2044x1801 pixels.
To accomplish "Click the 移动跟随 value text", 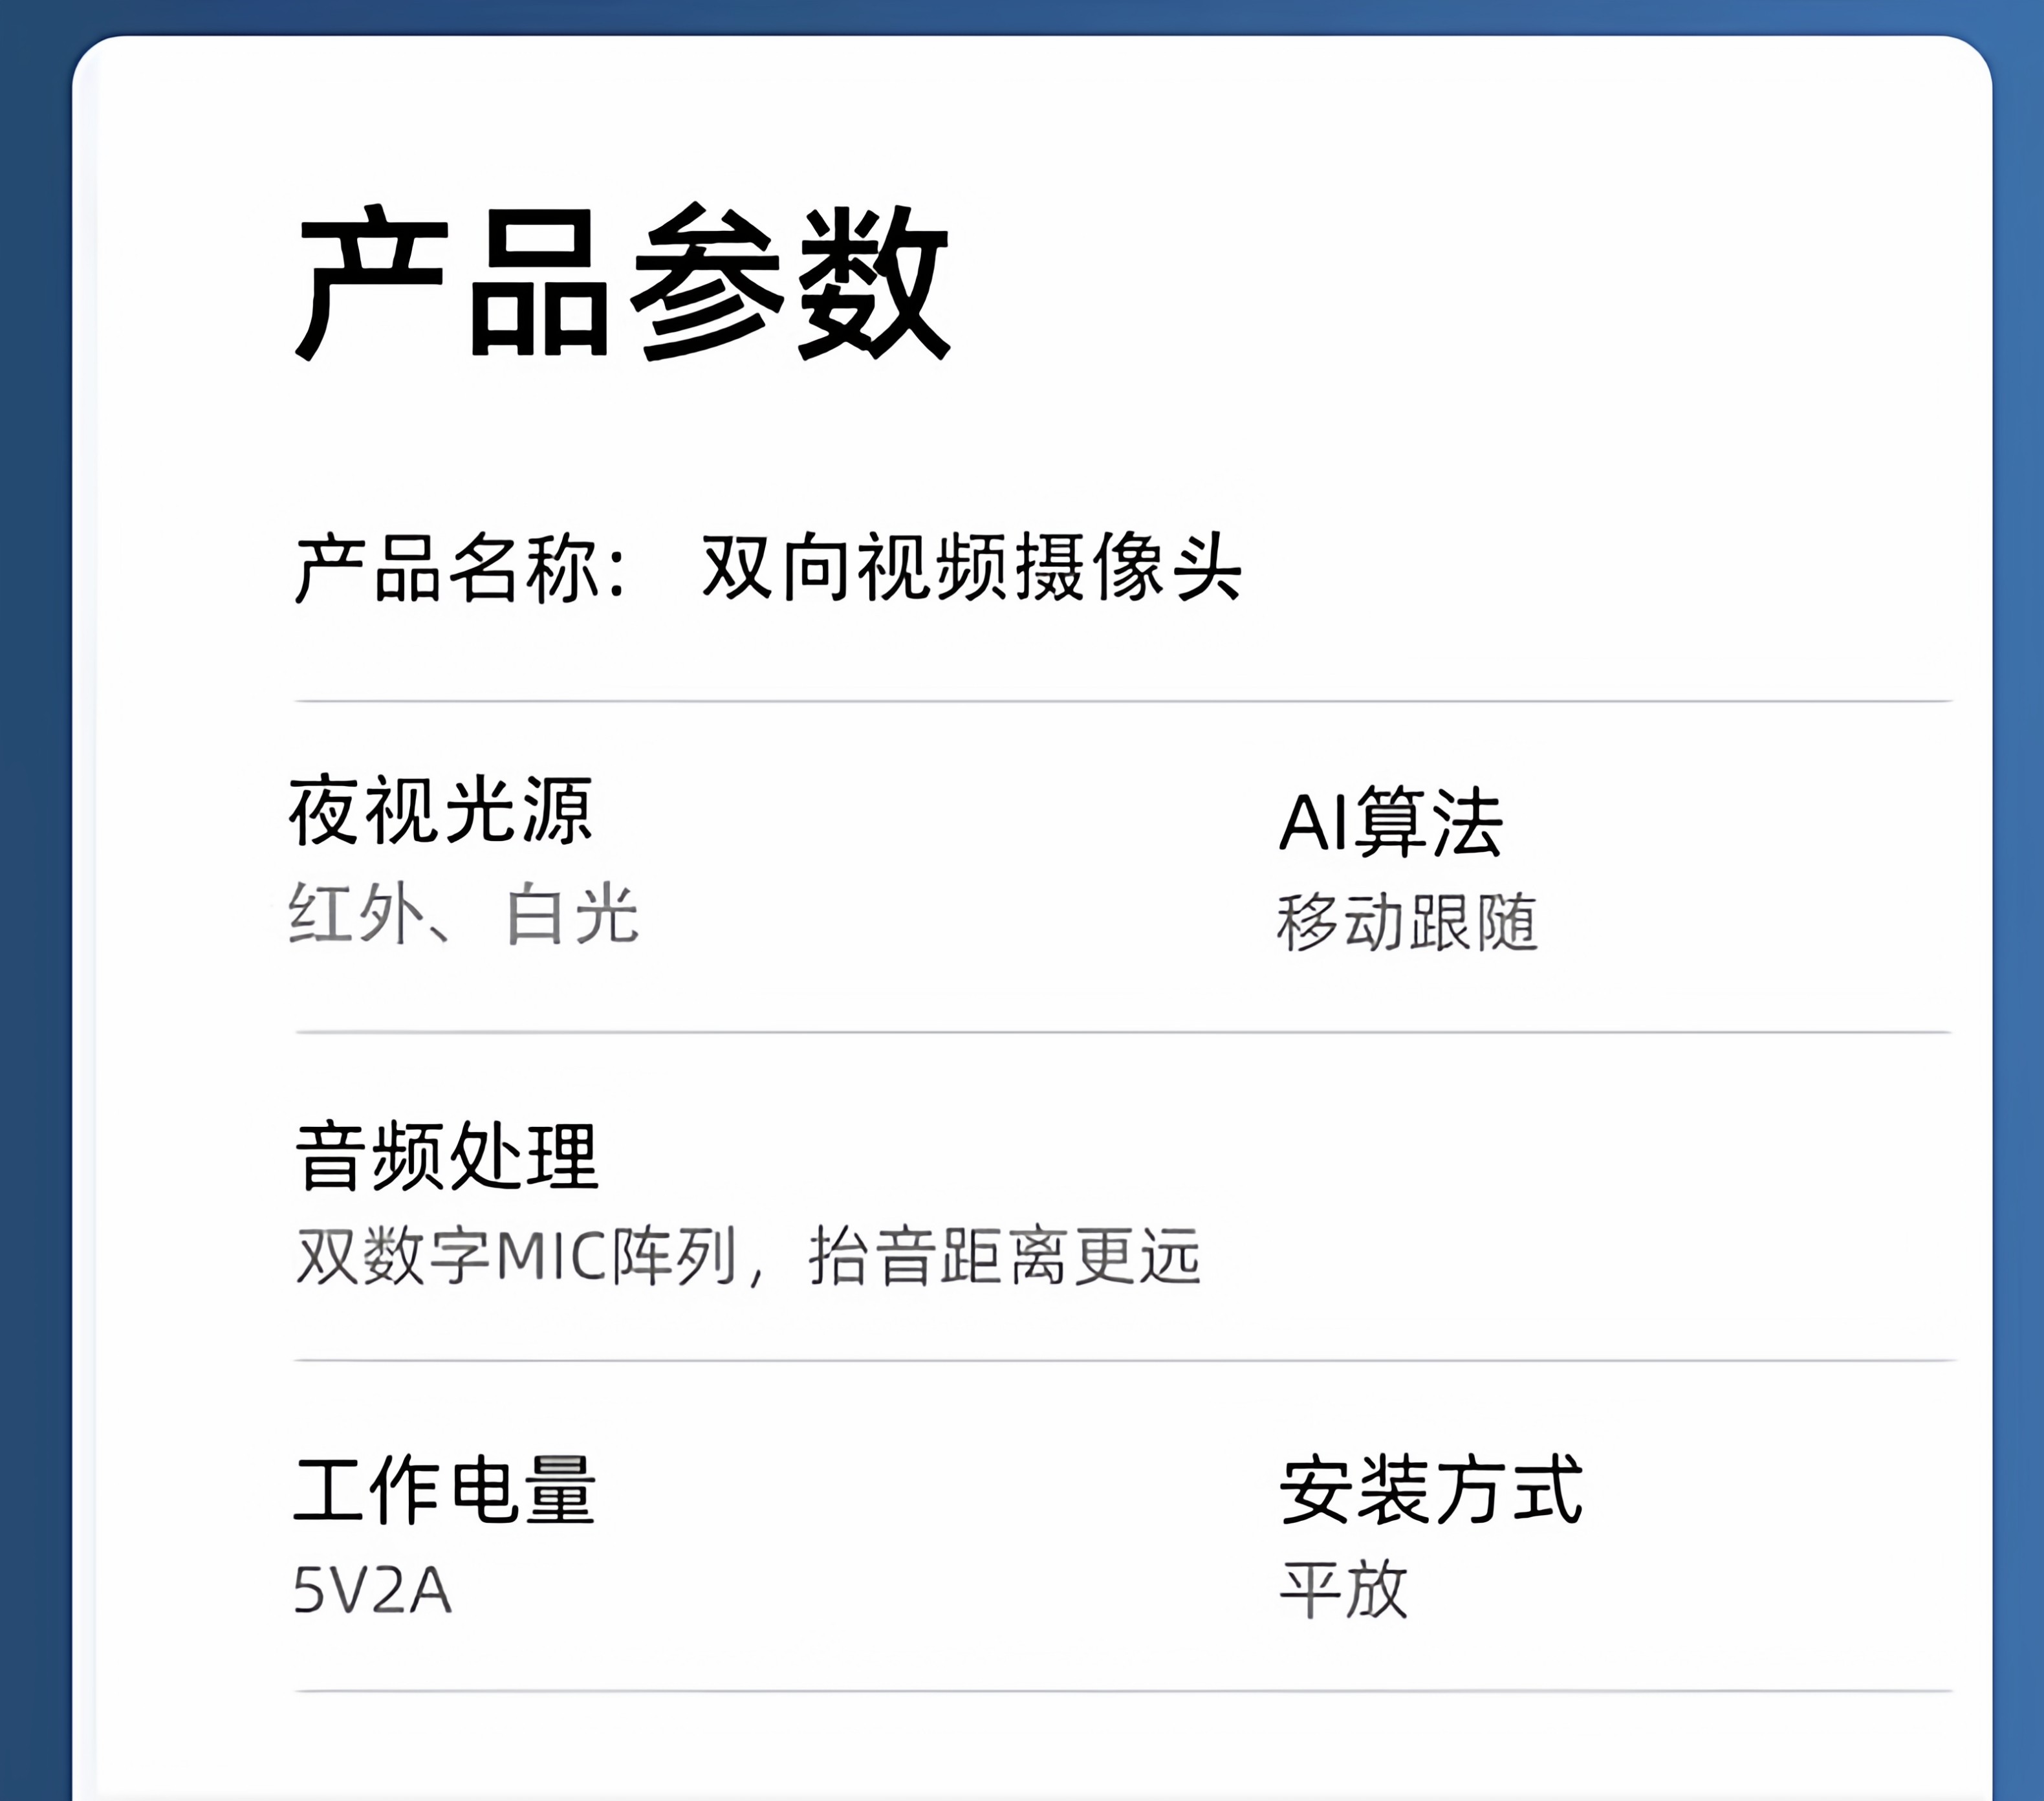I will (1407, 922).
